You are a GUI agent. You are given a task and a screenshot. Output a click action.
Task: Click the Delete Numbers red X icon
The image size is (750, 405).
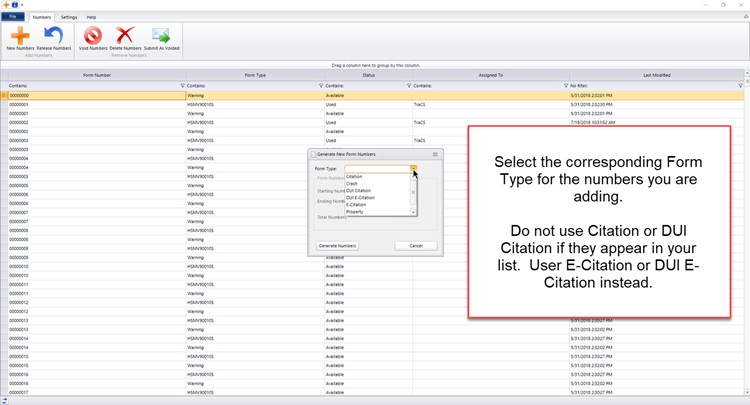tap(125, 36)
